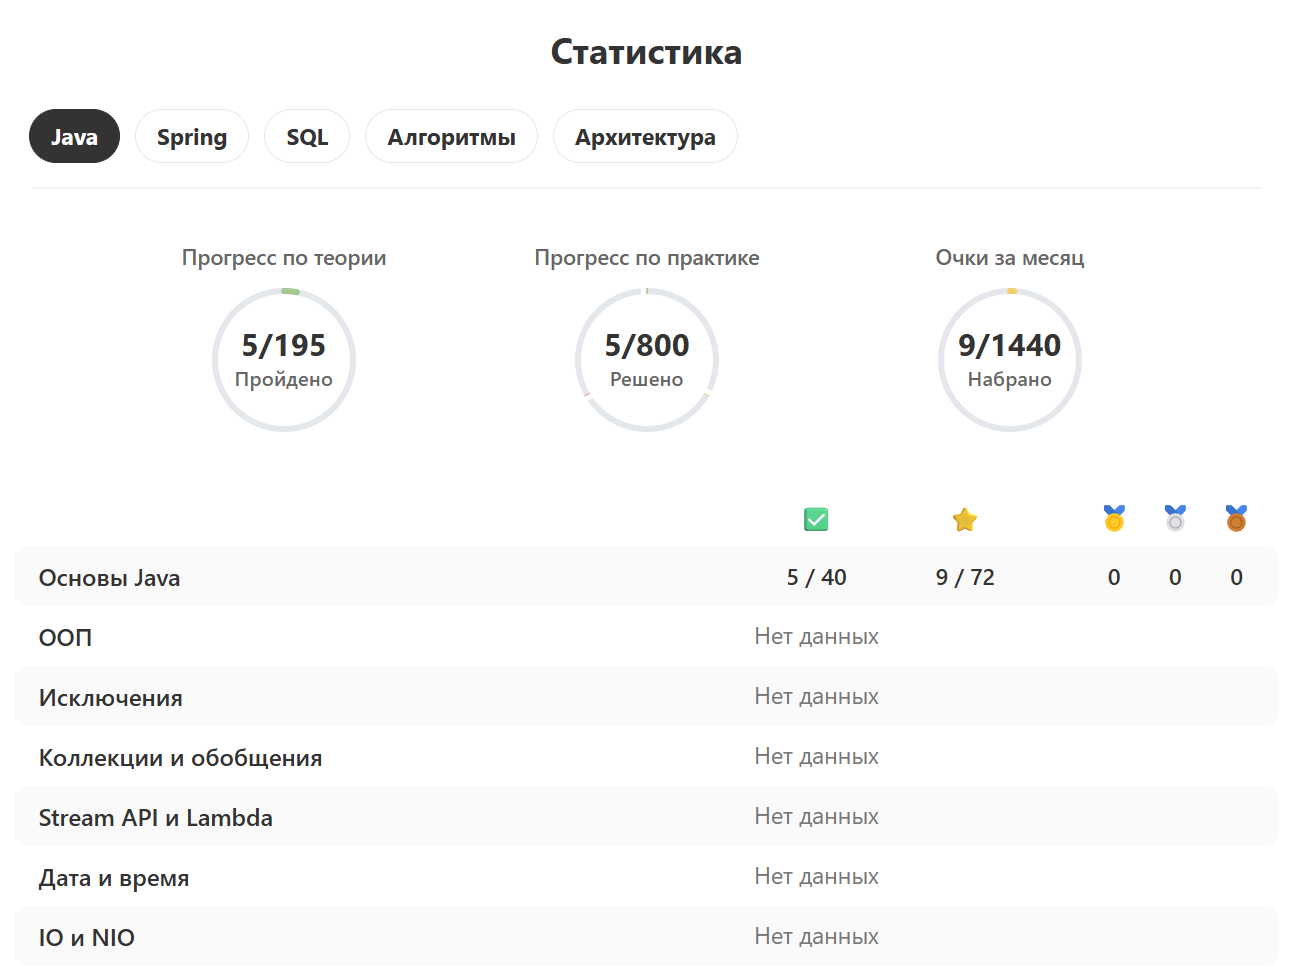Select the Основы Java row title

click(x=110, y=578)
